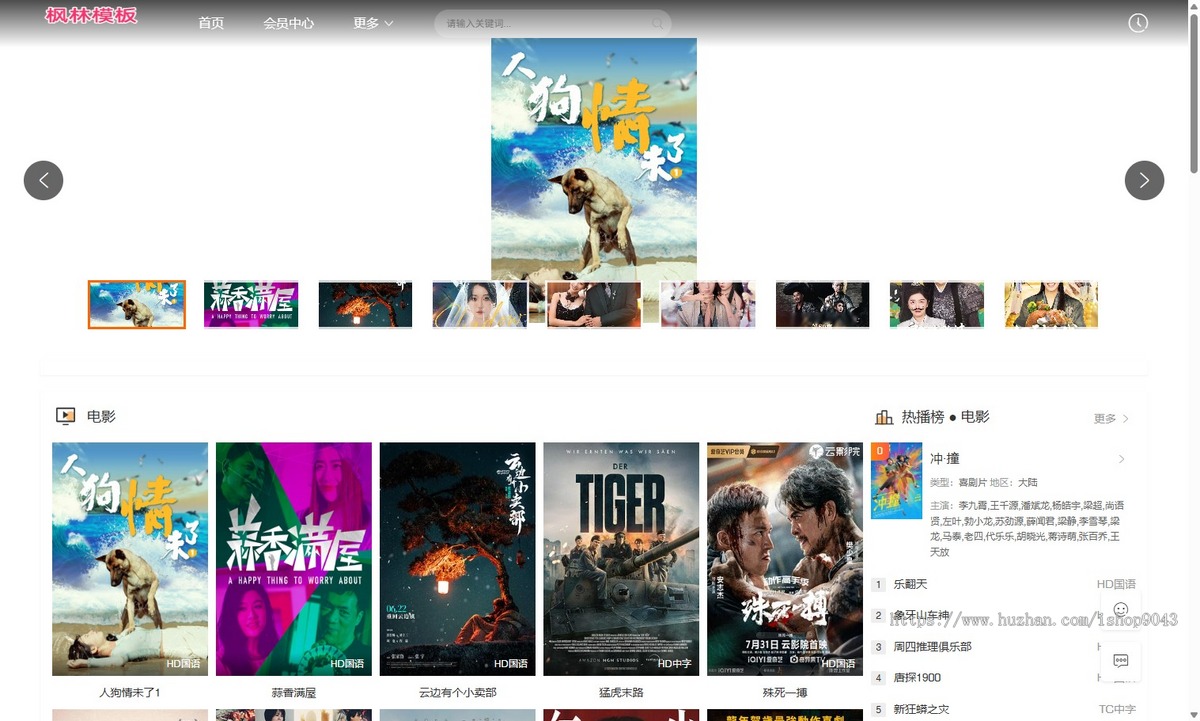Open the 殊死一搏 movie poster
This screenshot has height=721, width=1200.
coord(785,559)
